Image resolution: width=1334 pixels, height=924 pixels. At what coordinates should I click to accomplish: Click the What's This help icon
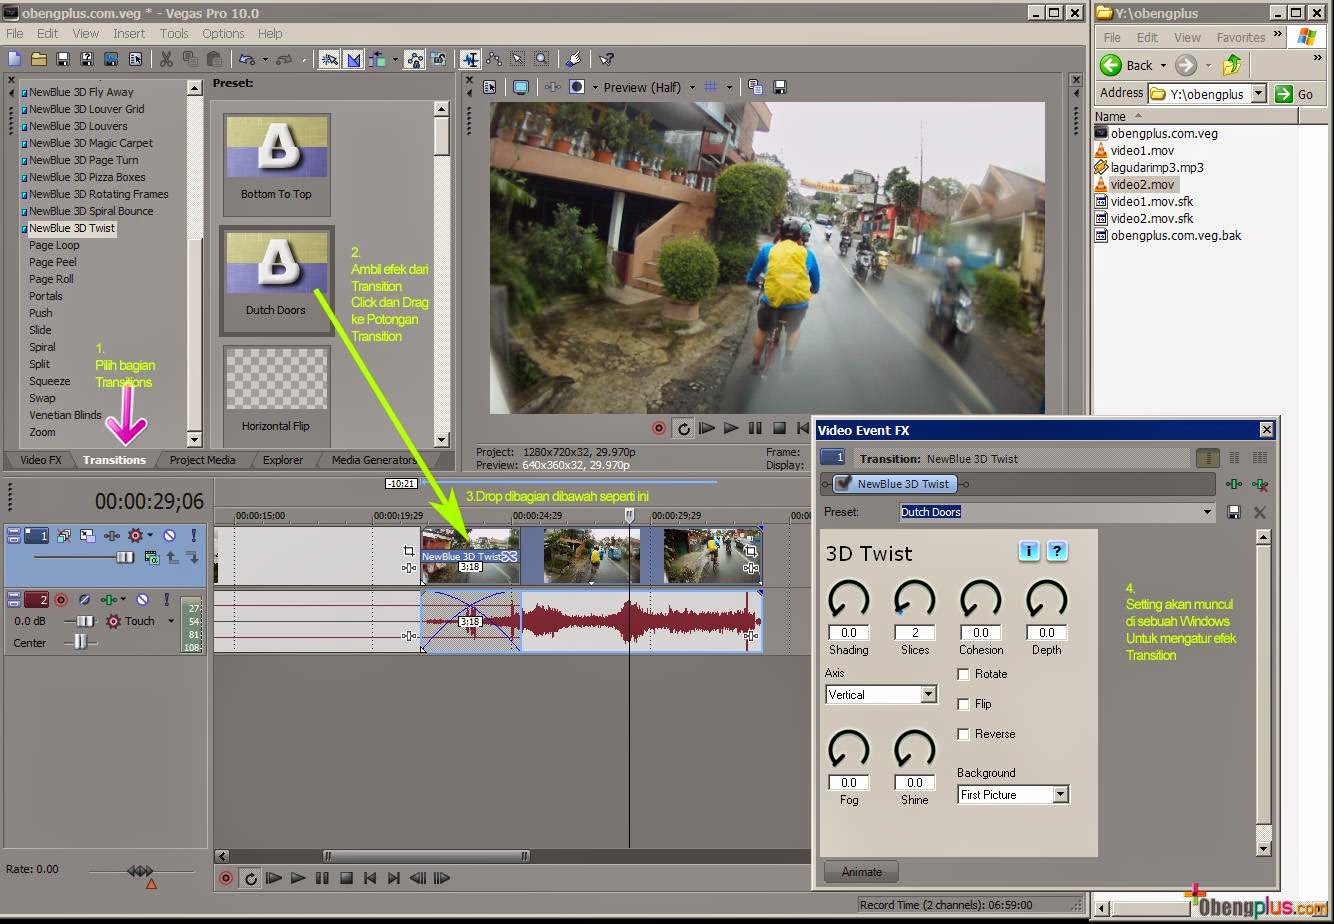pyautogui.click(x=606, y=60)
